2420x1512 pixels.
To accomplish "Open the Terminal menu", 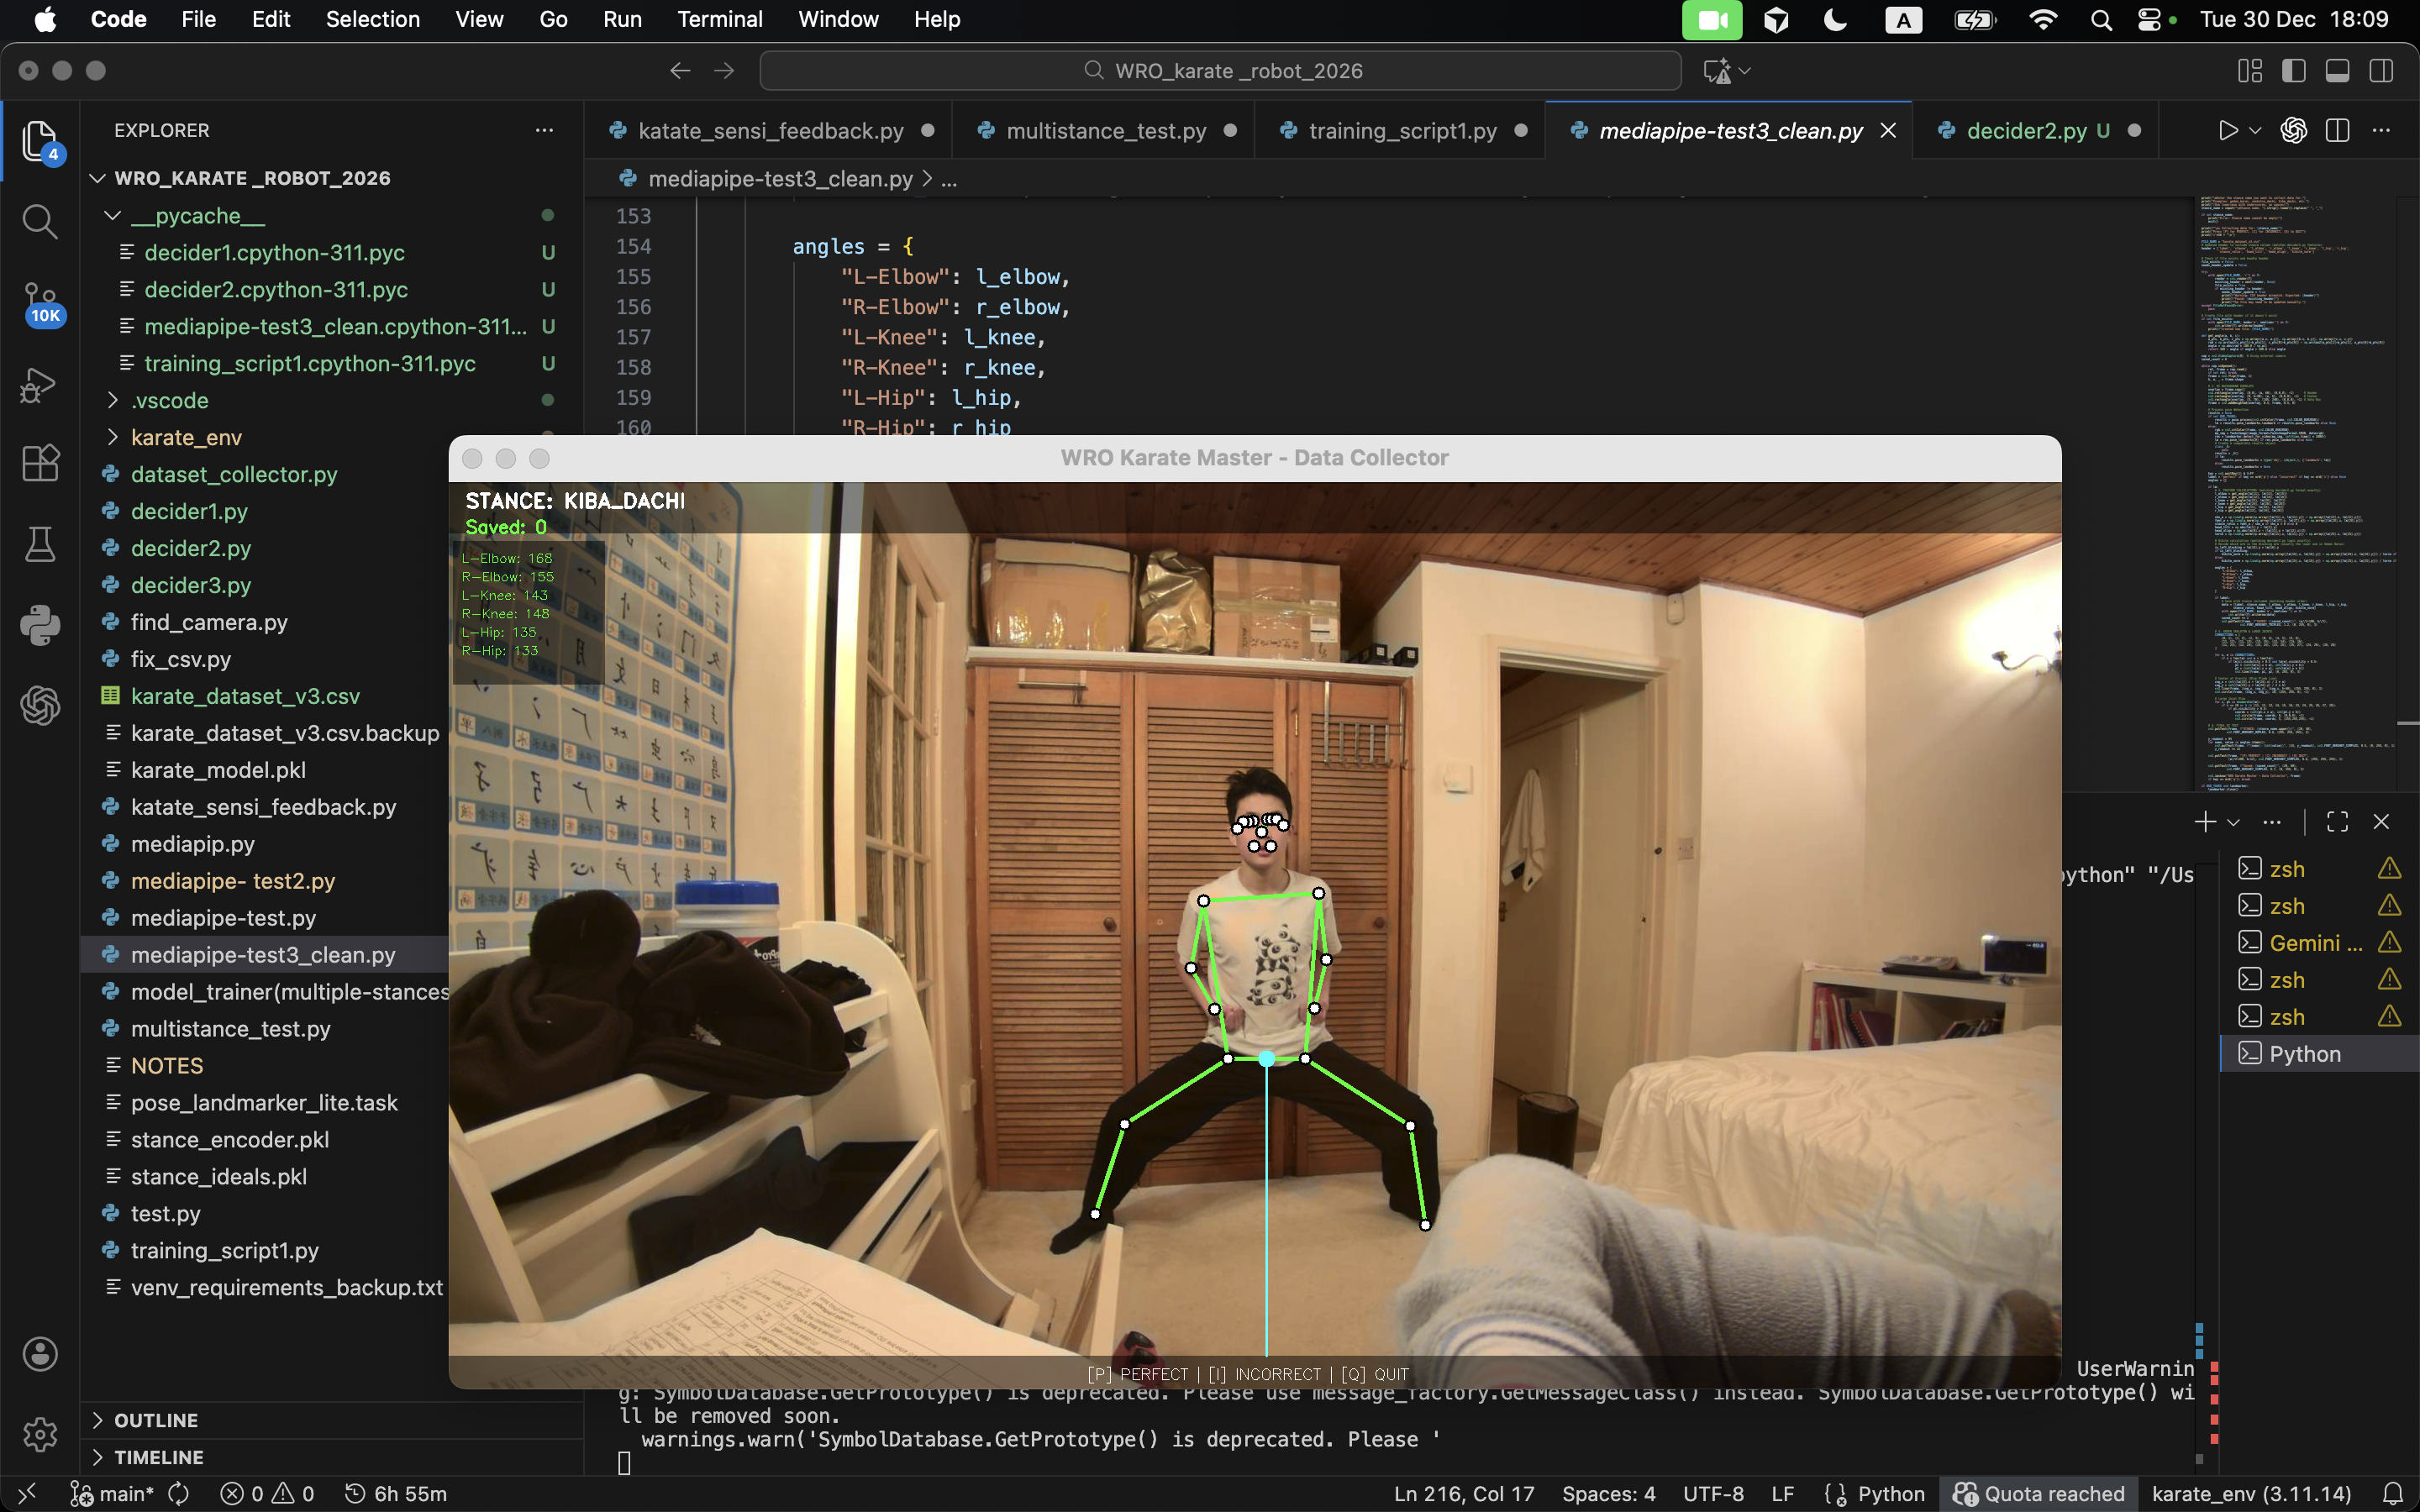I will (x=719, y=19).
